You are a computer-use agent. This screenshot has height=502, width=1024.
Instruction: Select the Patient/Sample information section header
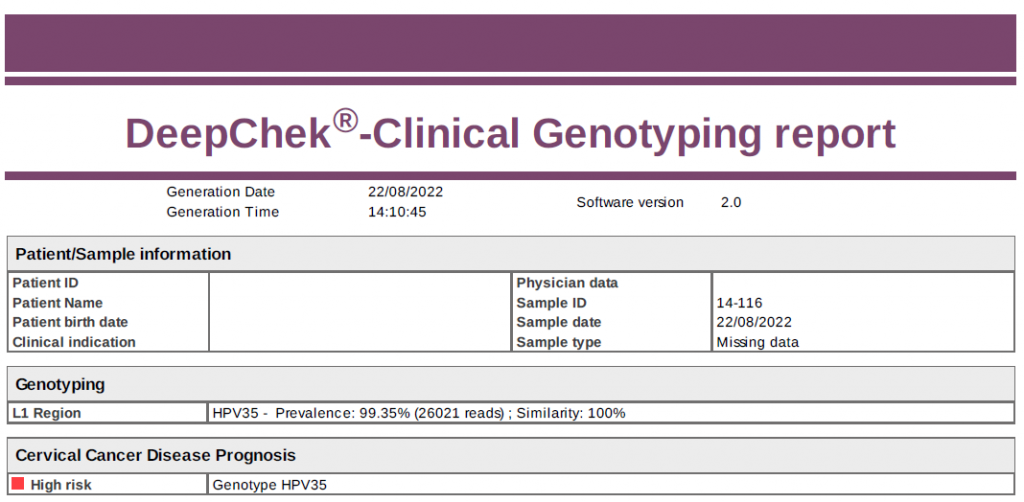tap(124, 254)
